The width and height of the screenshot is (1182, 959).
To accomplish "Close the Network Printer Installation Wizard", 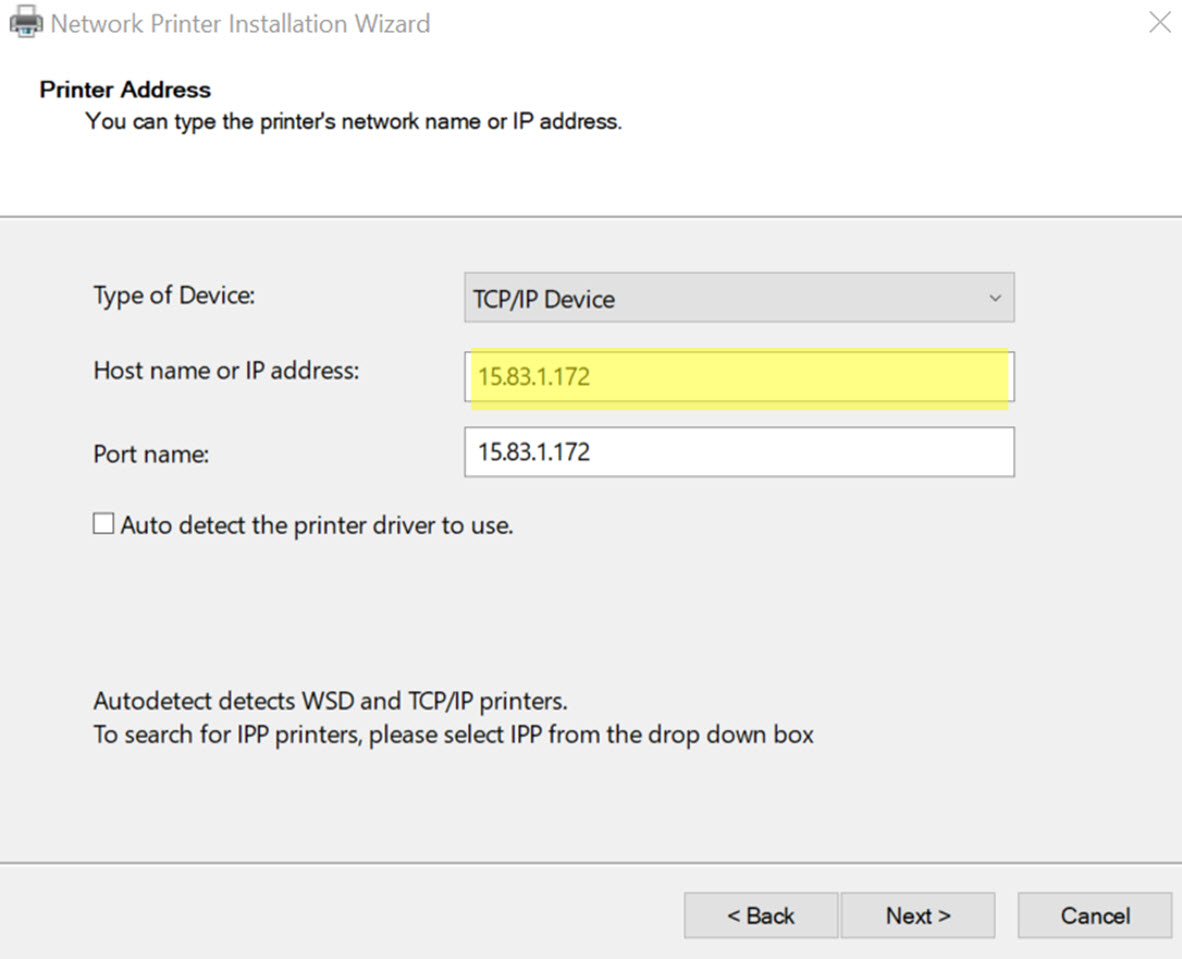I will pyautogui.click(x=1159, y=21).
